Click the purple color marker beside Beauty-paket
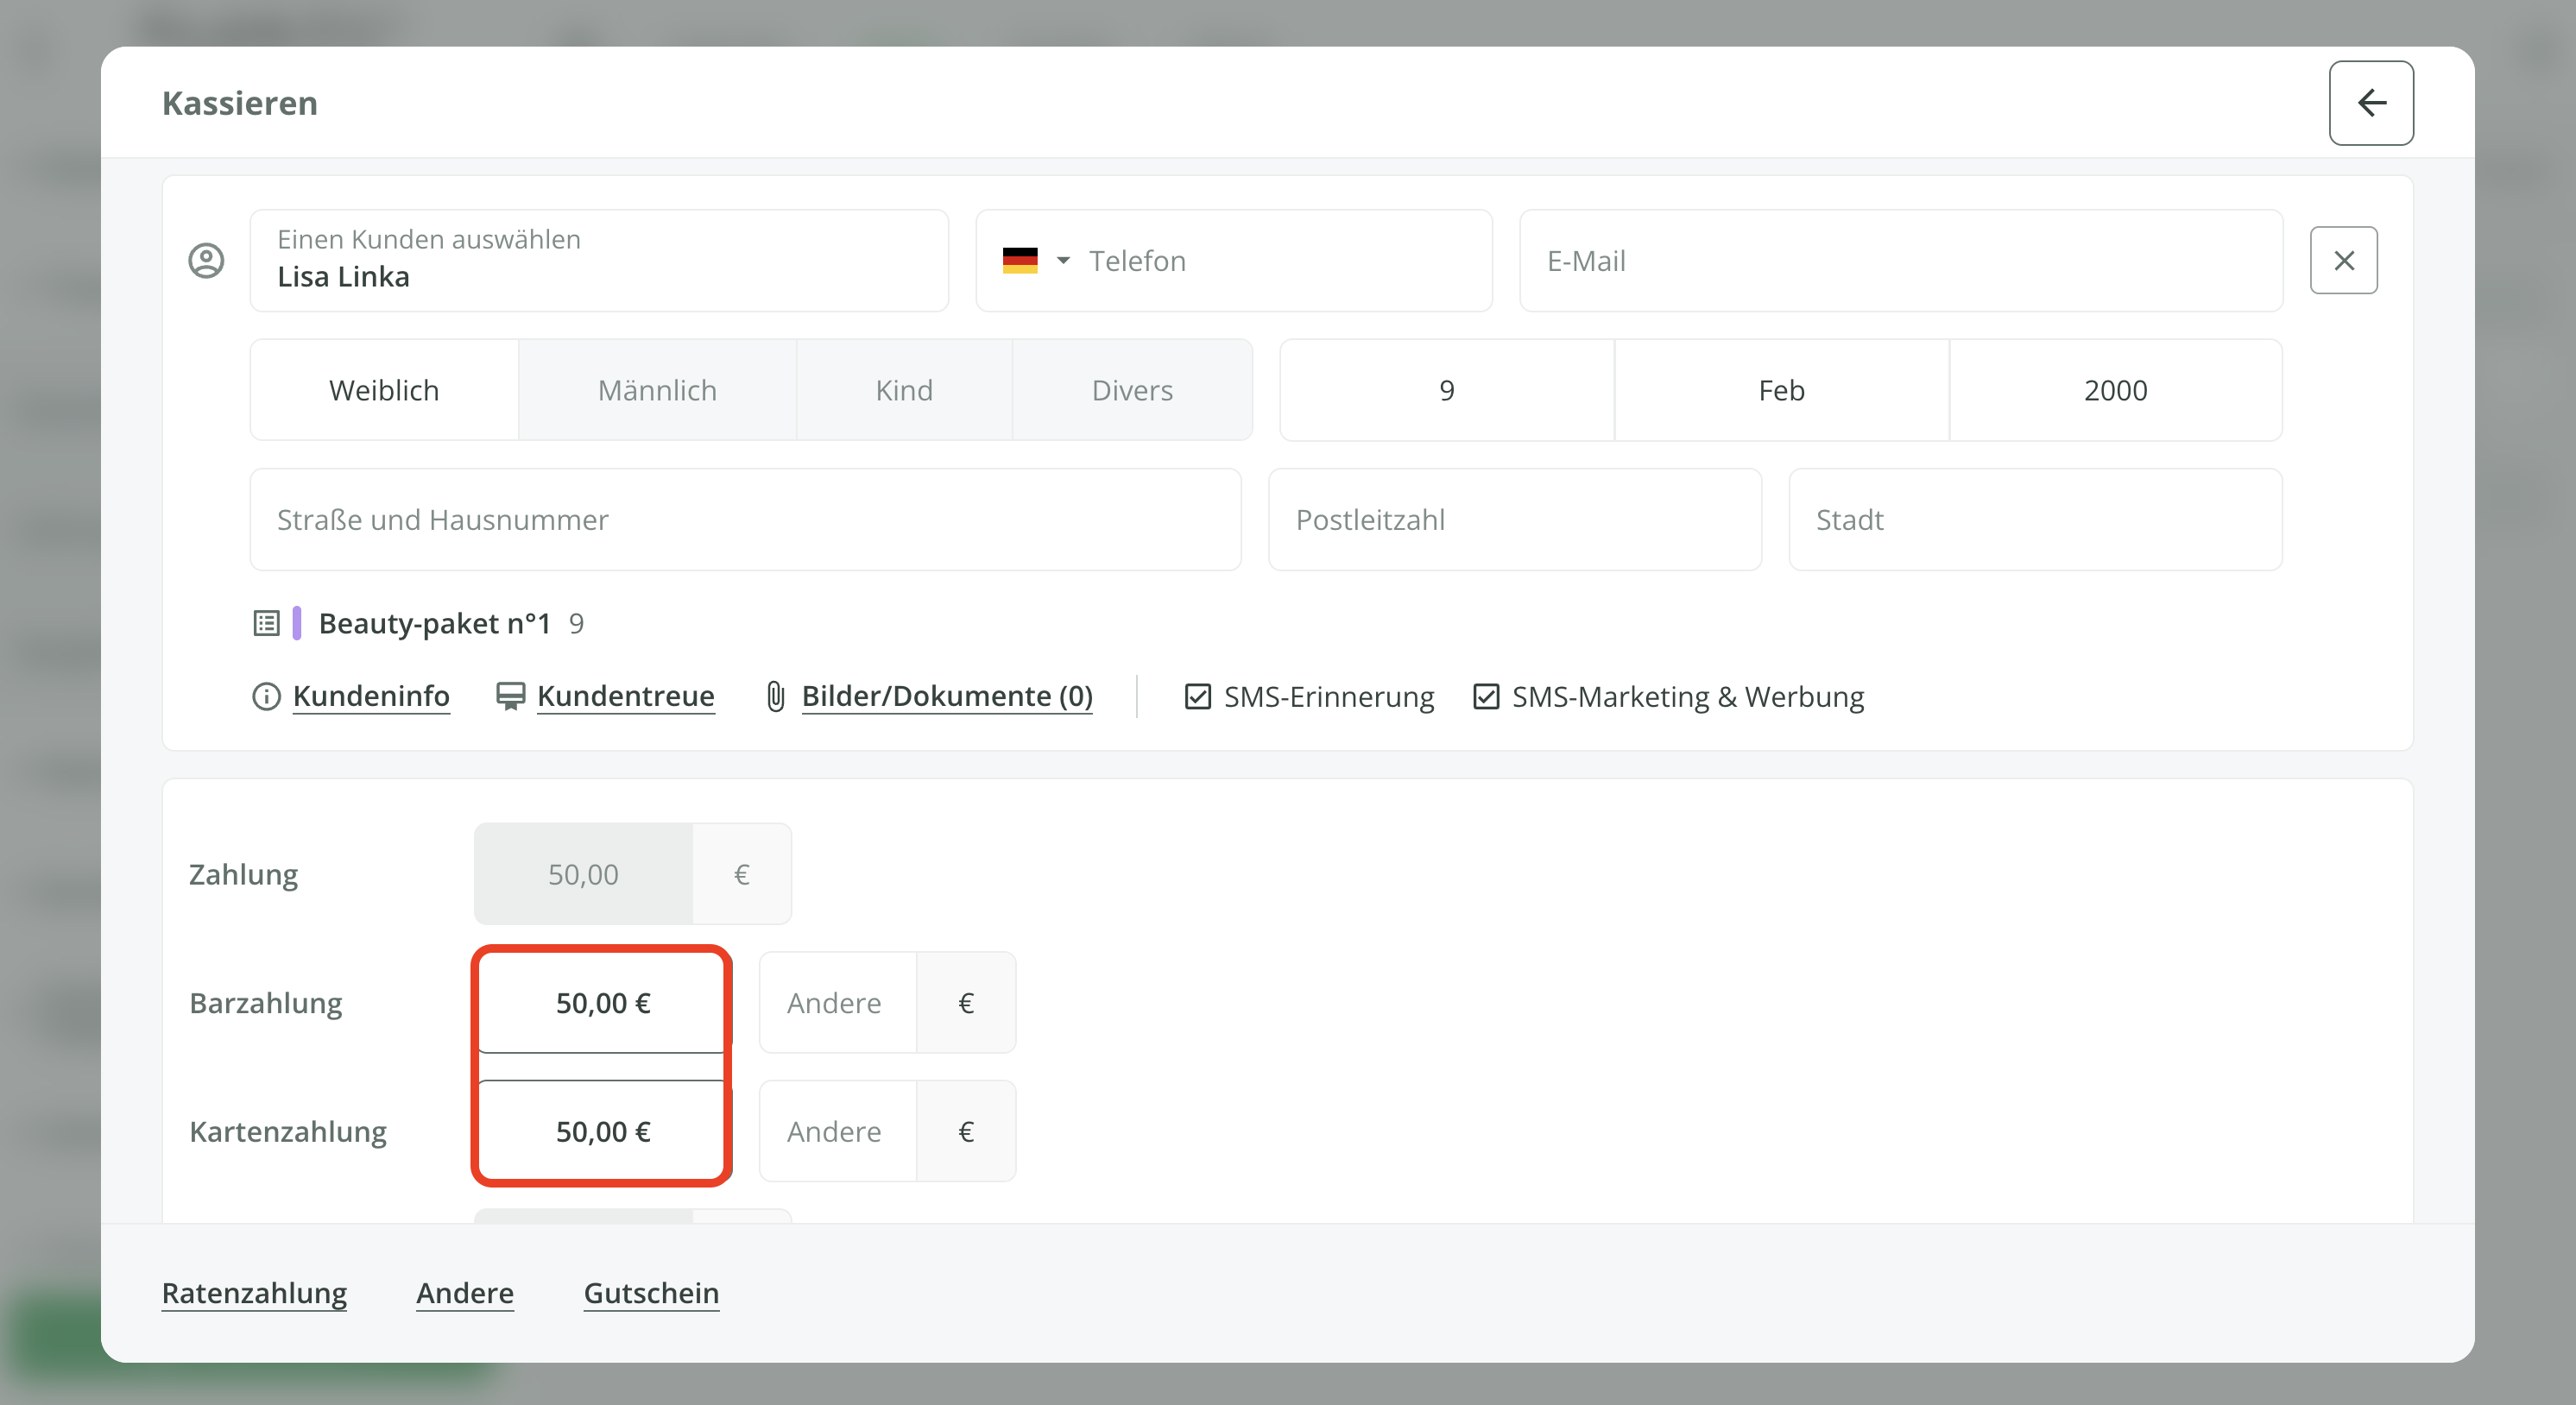 point(297,623)
